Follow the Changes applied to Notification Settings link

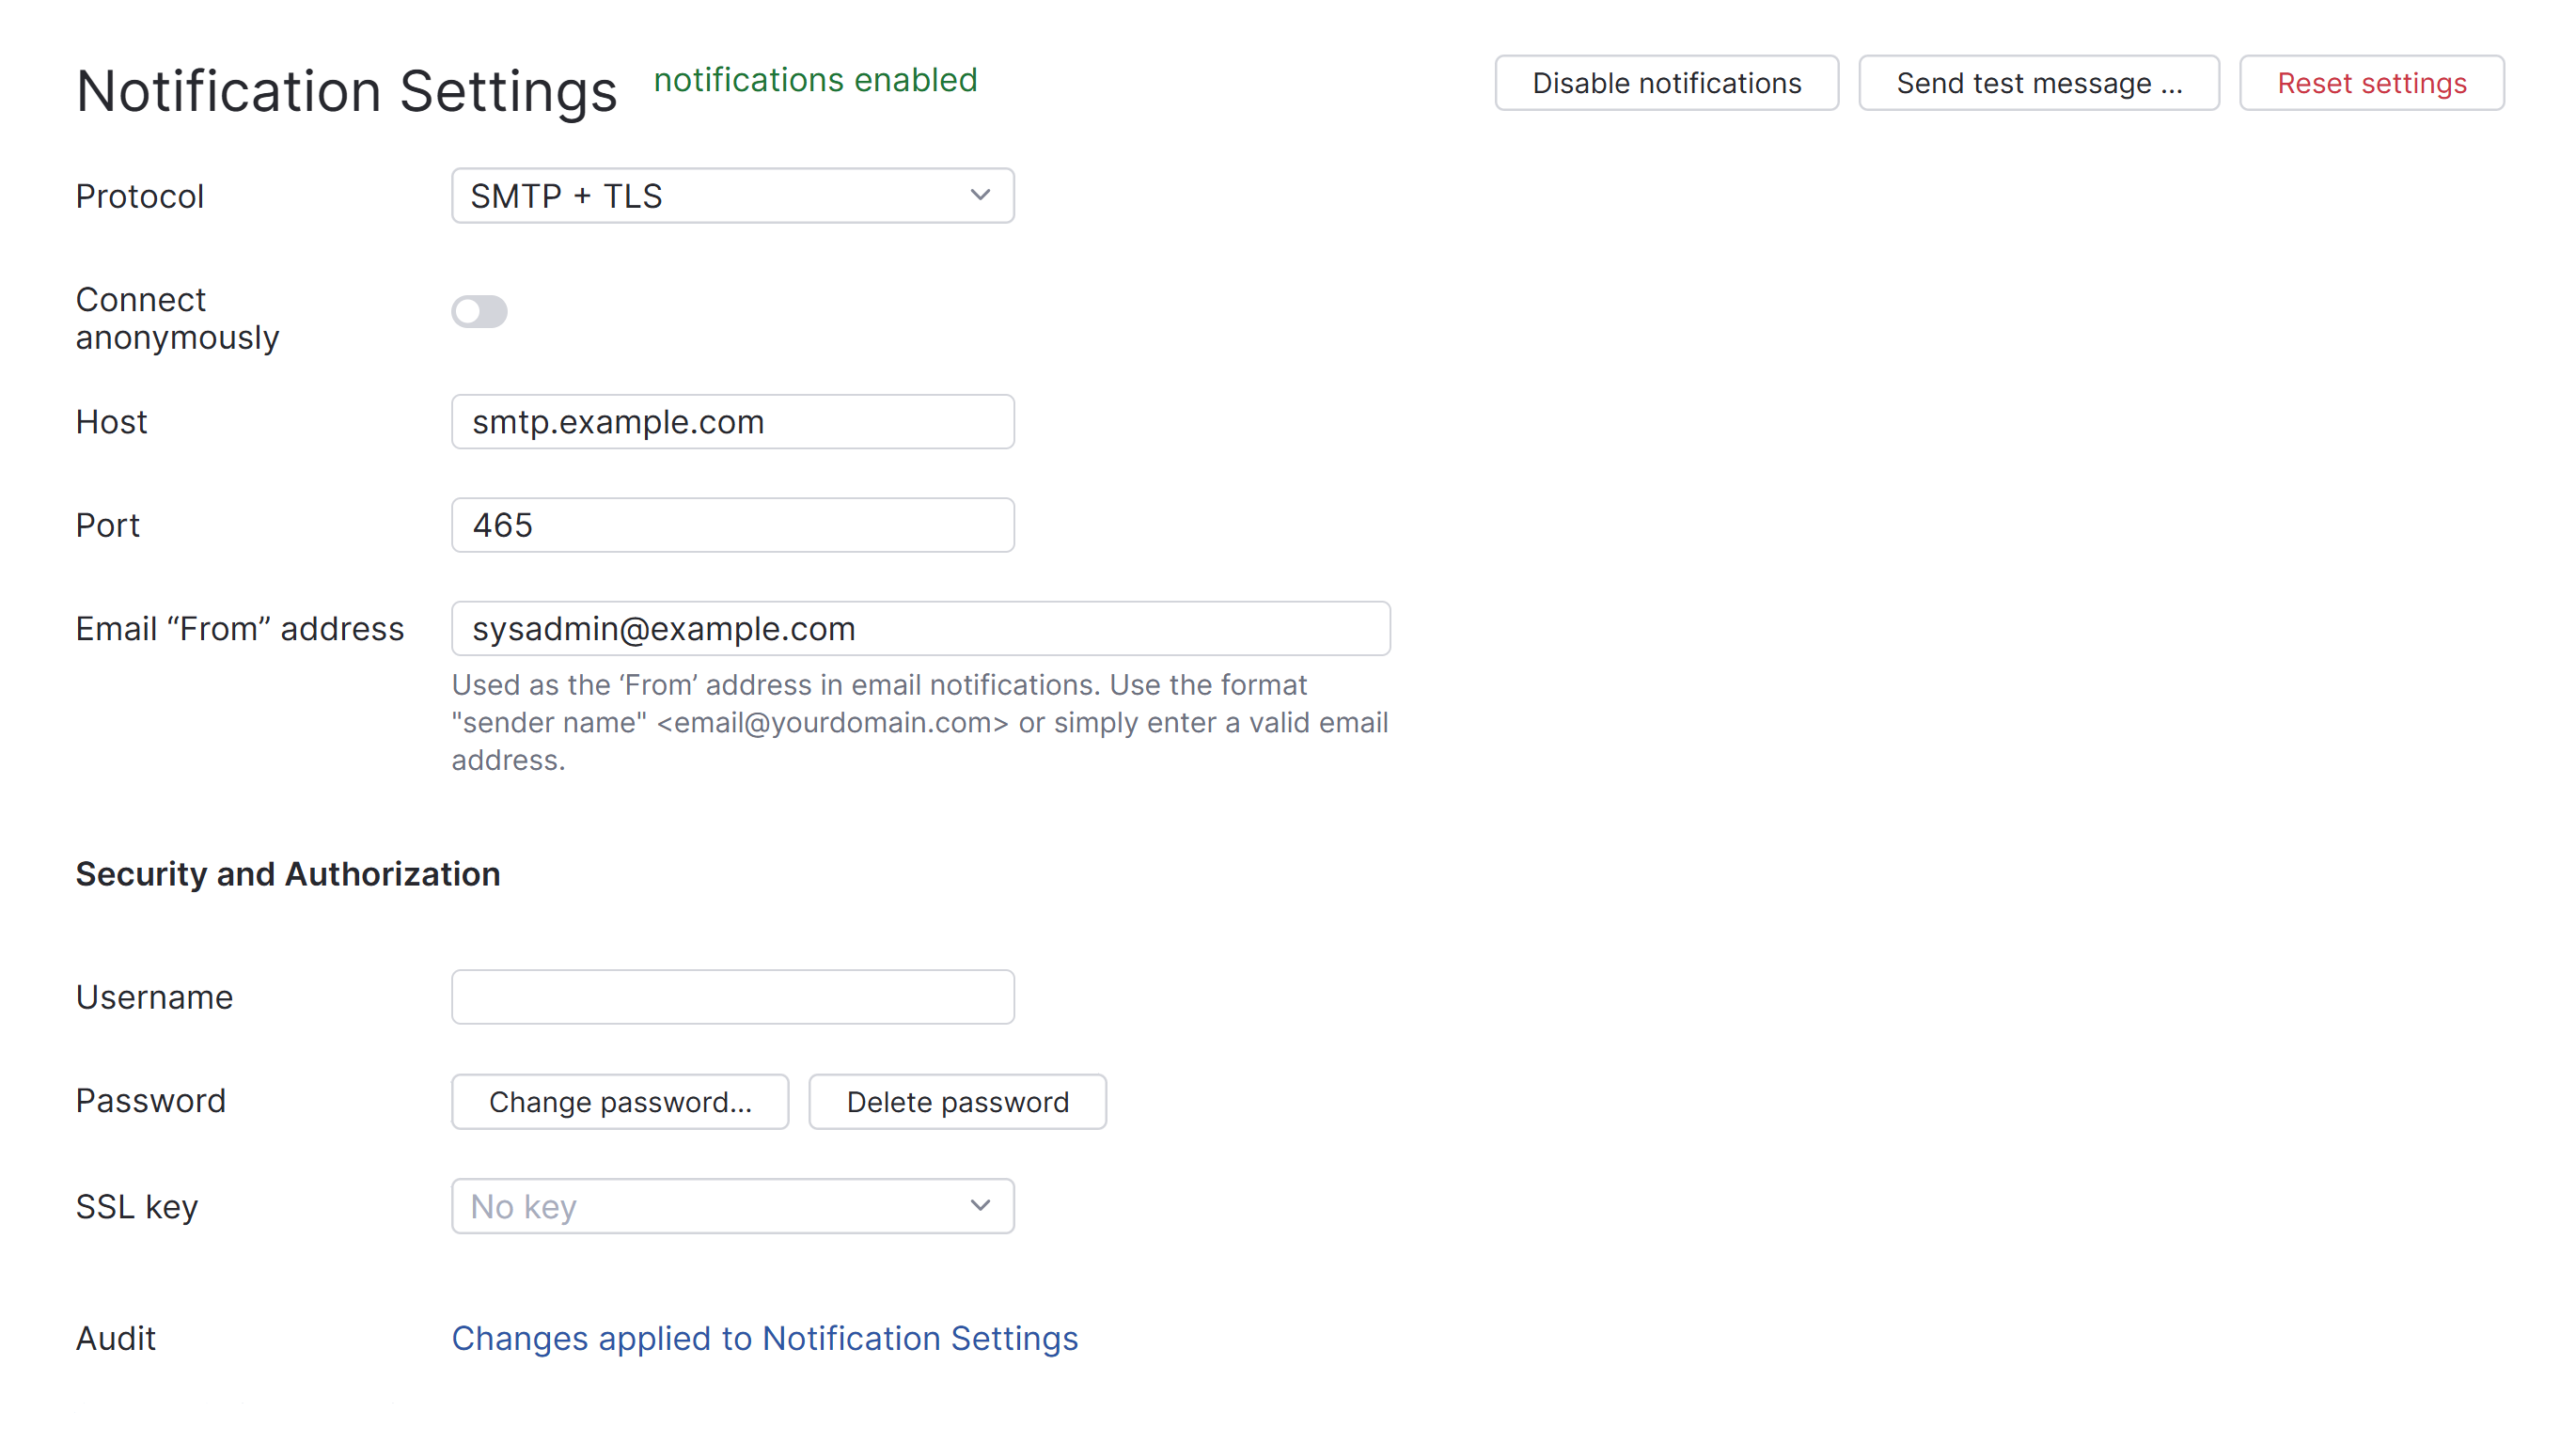[x=765, y=1338]
